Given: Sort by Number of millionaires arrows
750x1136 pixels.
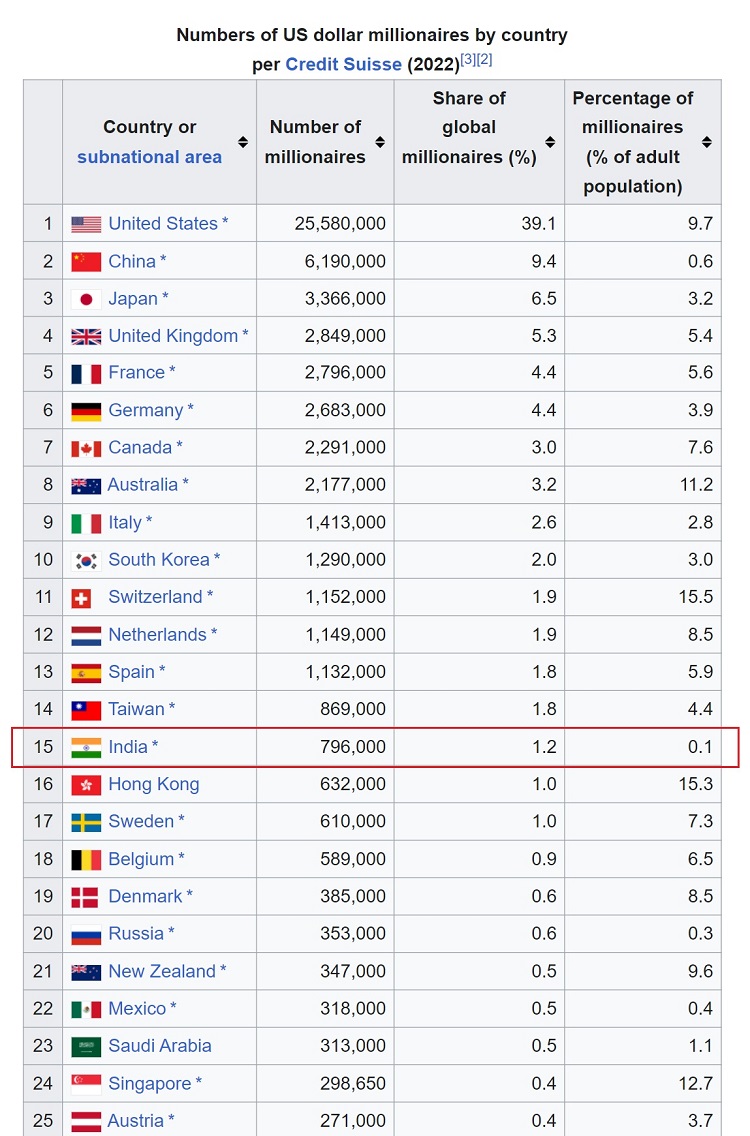Looking at the screenshot, I should 380,142.
